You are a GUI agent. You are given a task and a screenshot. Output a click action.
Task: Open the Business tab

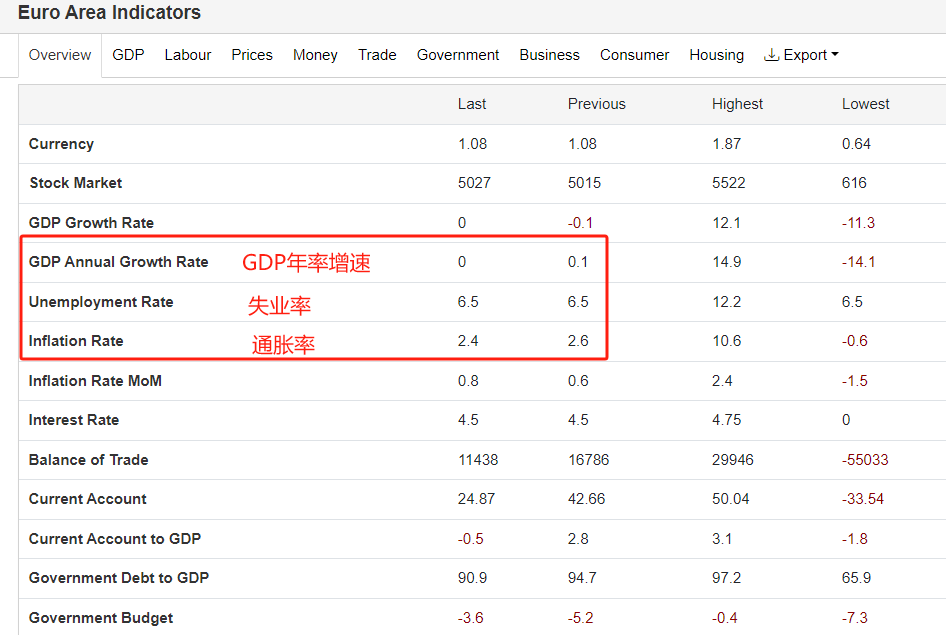tap(549, 55)
